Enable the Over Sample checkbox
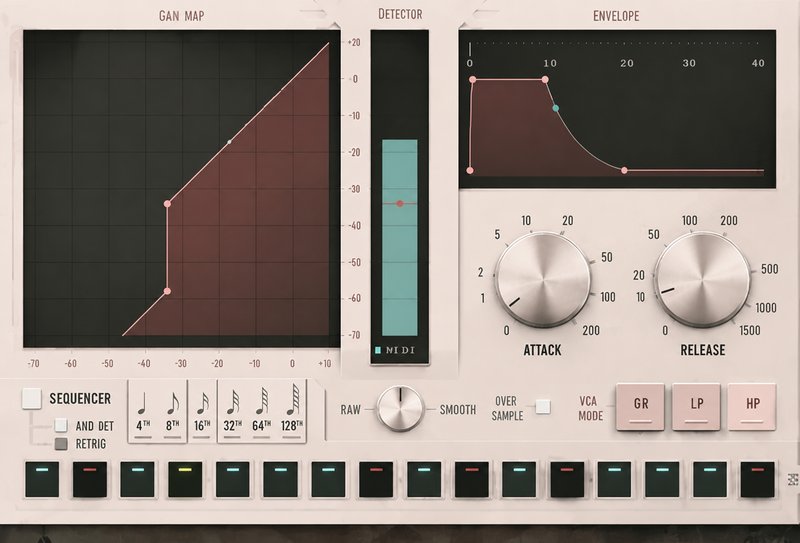Image resolution: width=800 pixels, height=543 pixels. (543, 407)
